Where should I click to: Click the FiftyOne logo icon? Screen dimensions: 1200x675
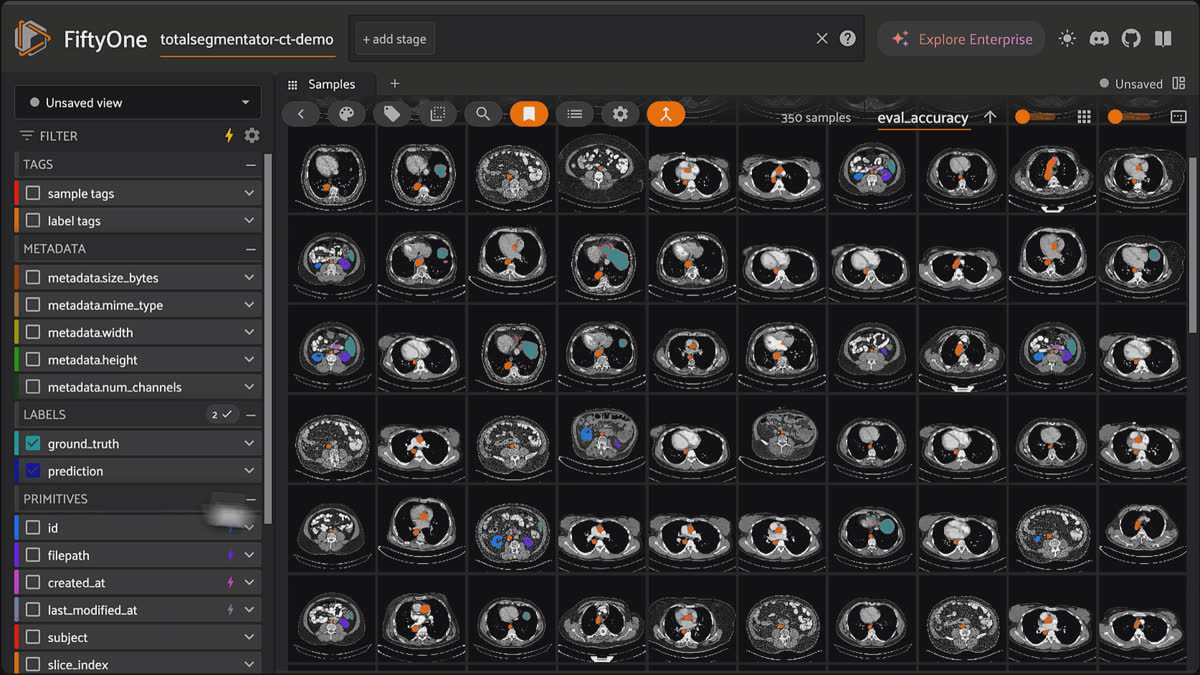pos(32,39)
